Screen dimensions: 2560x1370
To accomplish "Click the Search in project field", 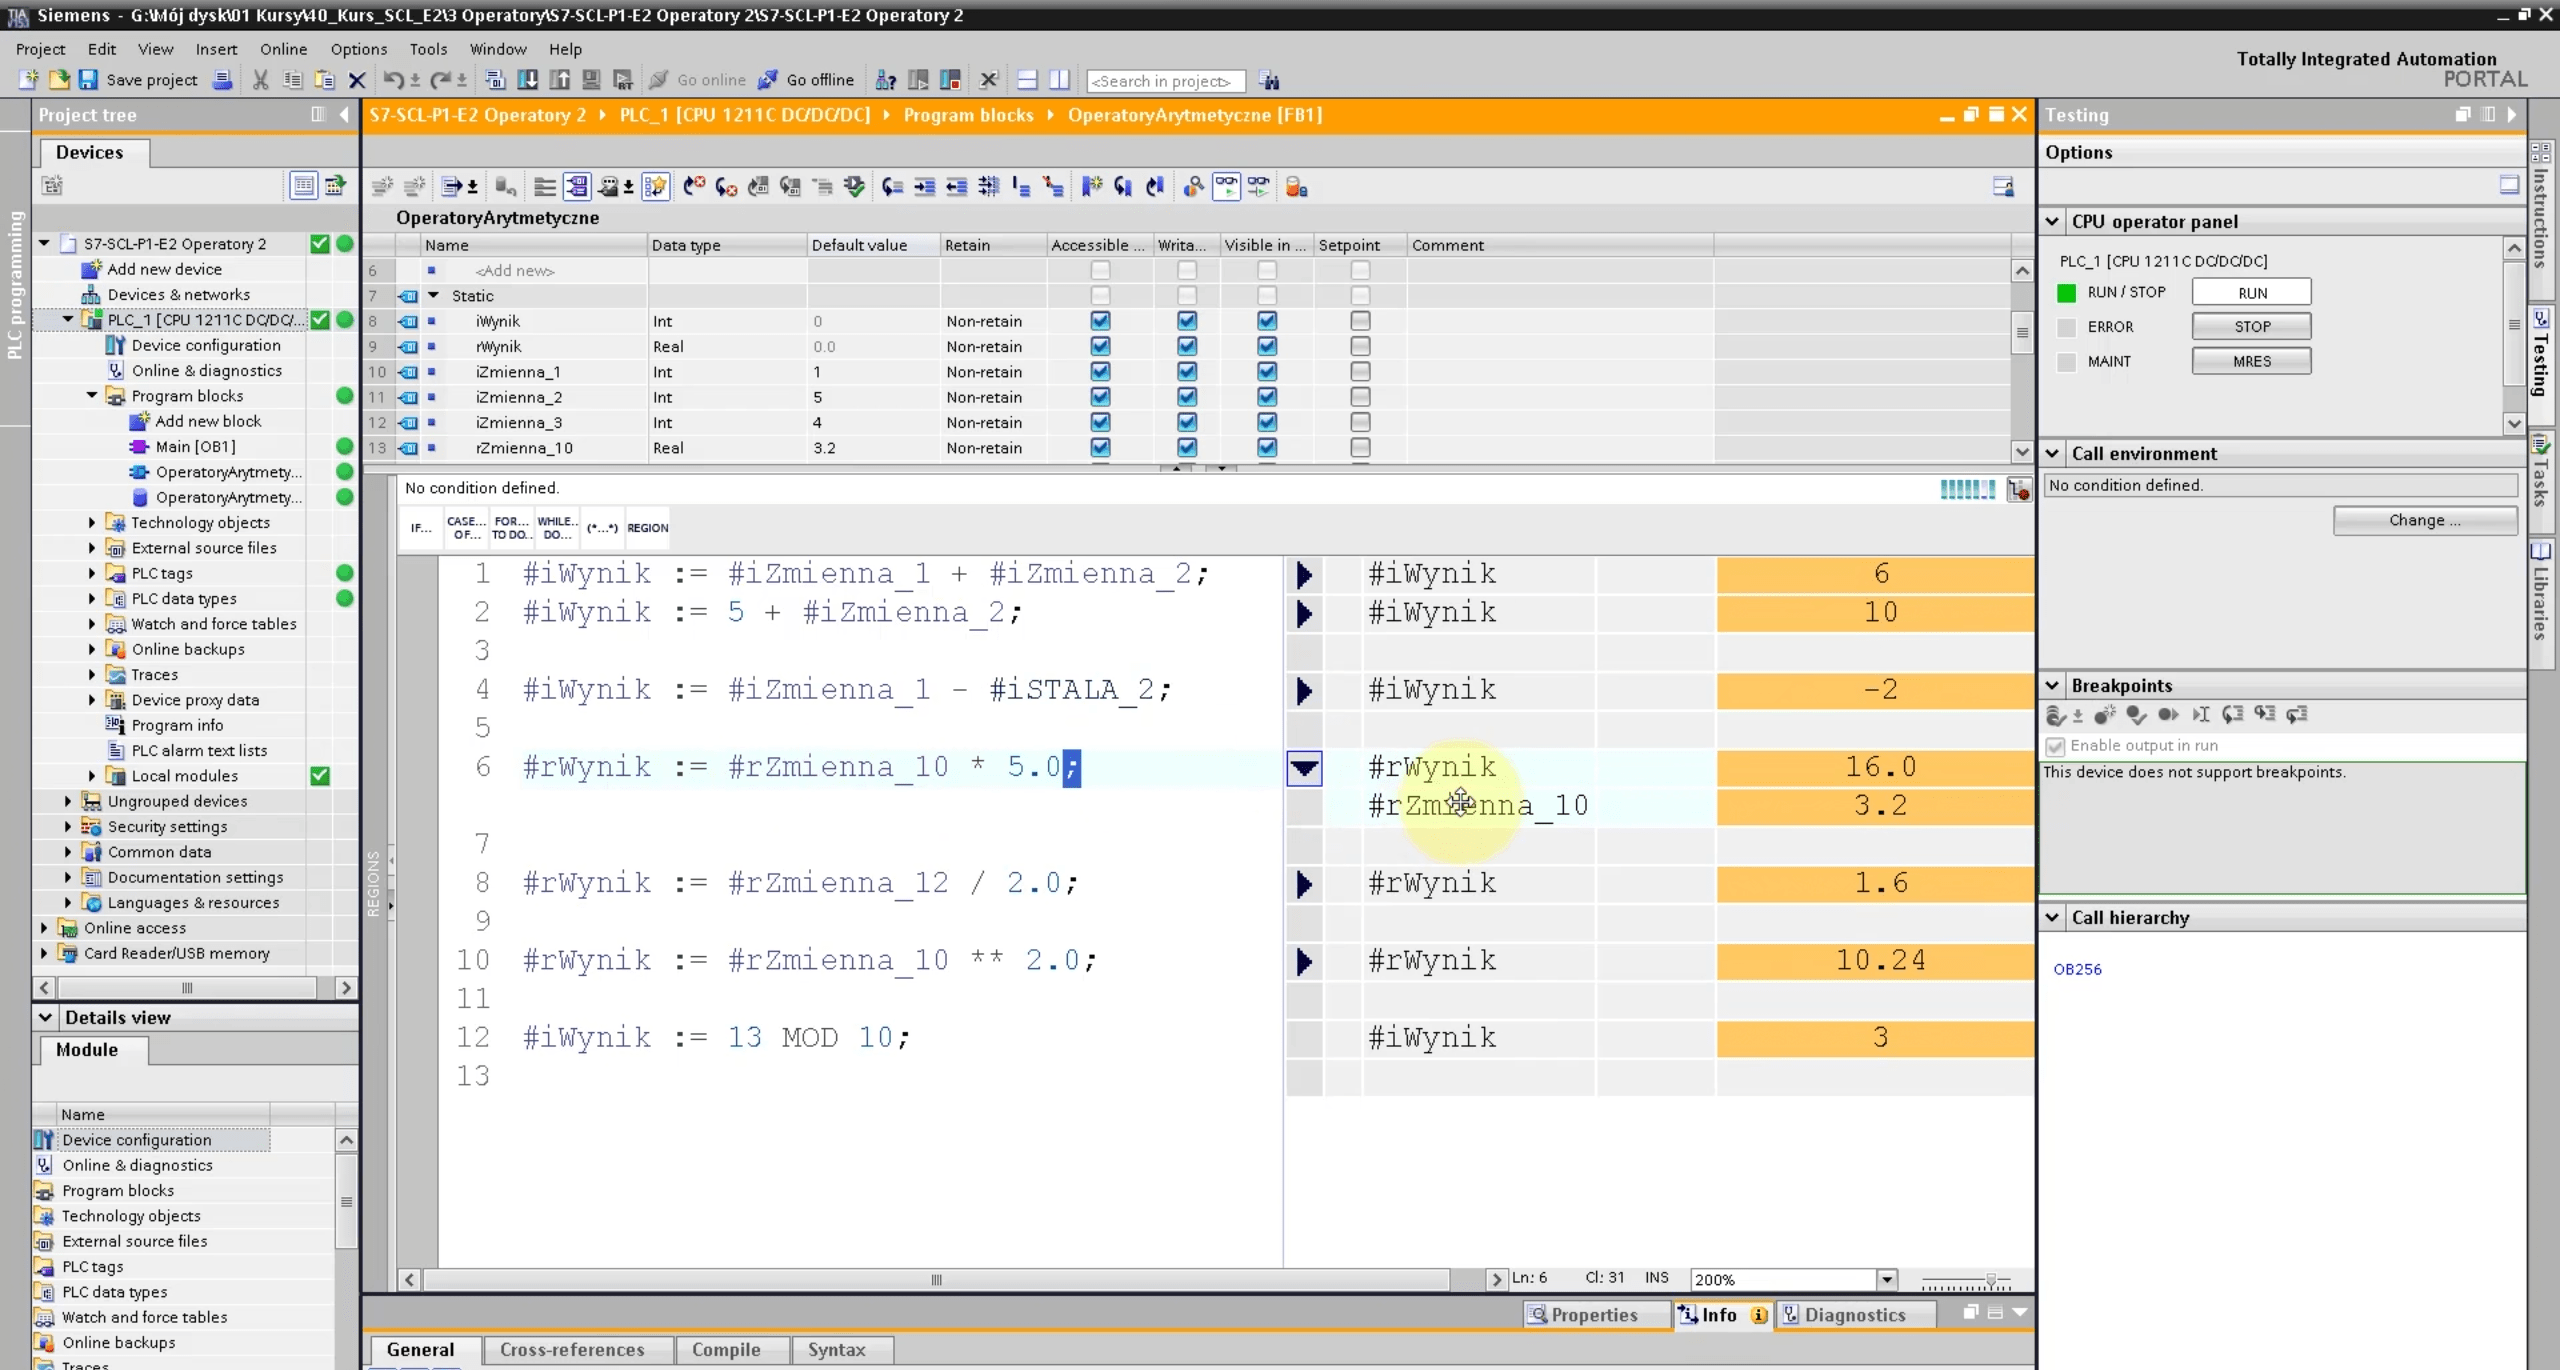I will click(1165, 81).
